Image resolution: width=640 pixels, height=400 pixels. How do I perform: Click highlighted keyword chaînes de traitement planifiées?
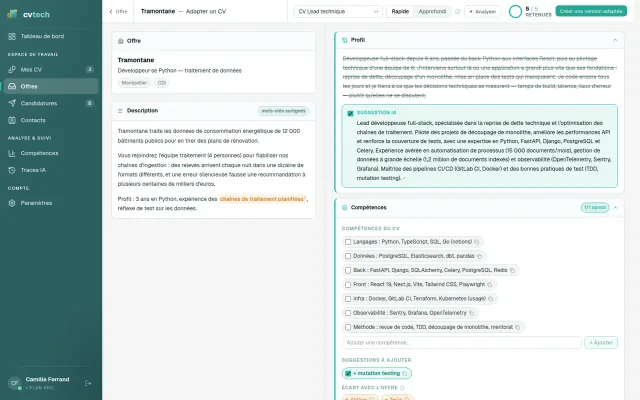click(263, 199)
